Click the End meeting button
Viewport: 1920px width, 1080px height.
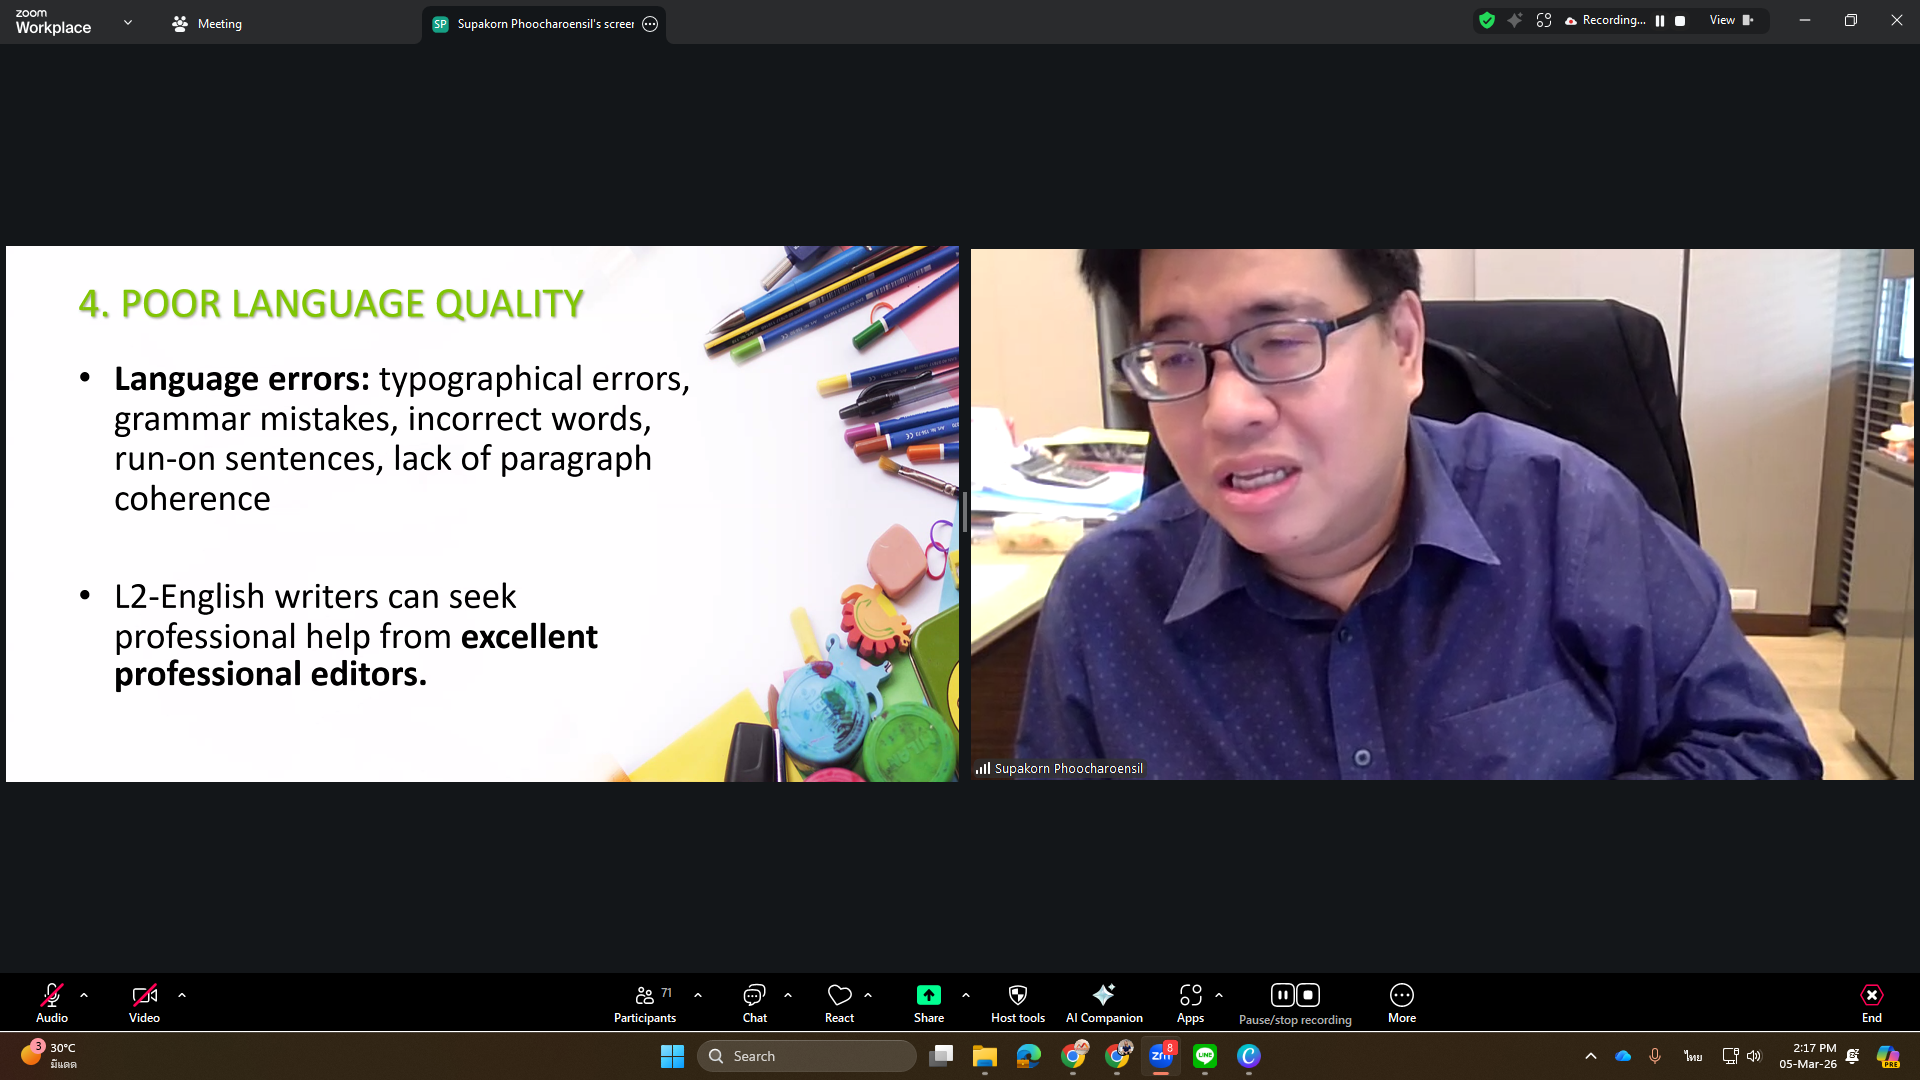(x=1871, y=1003)
